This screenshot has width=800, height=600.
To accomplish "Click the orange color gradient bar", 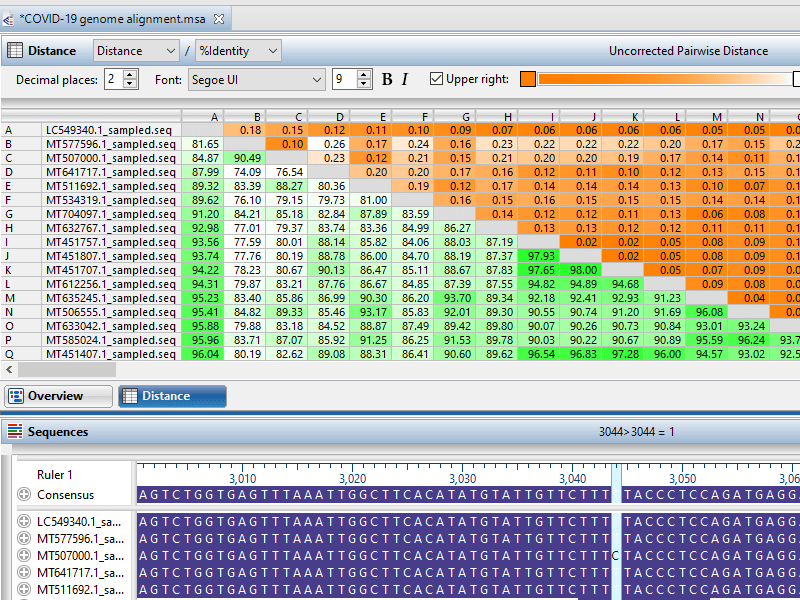I will click(662, 77).
